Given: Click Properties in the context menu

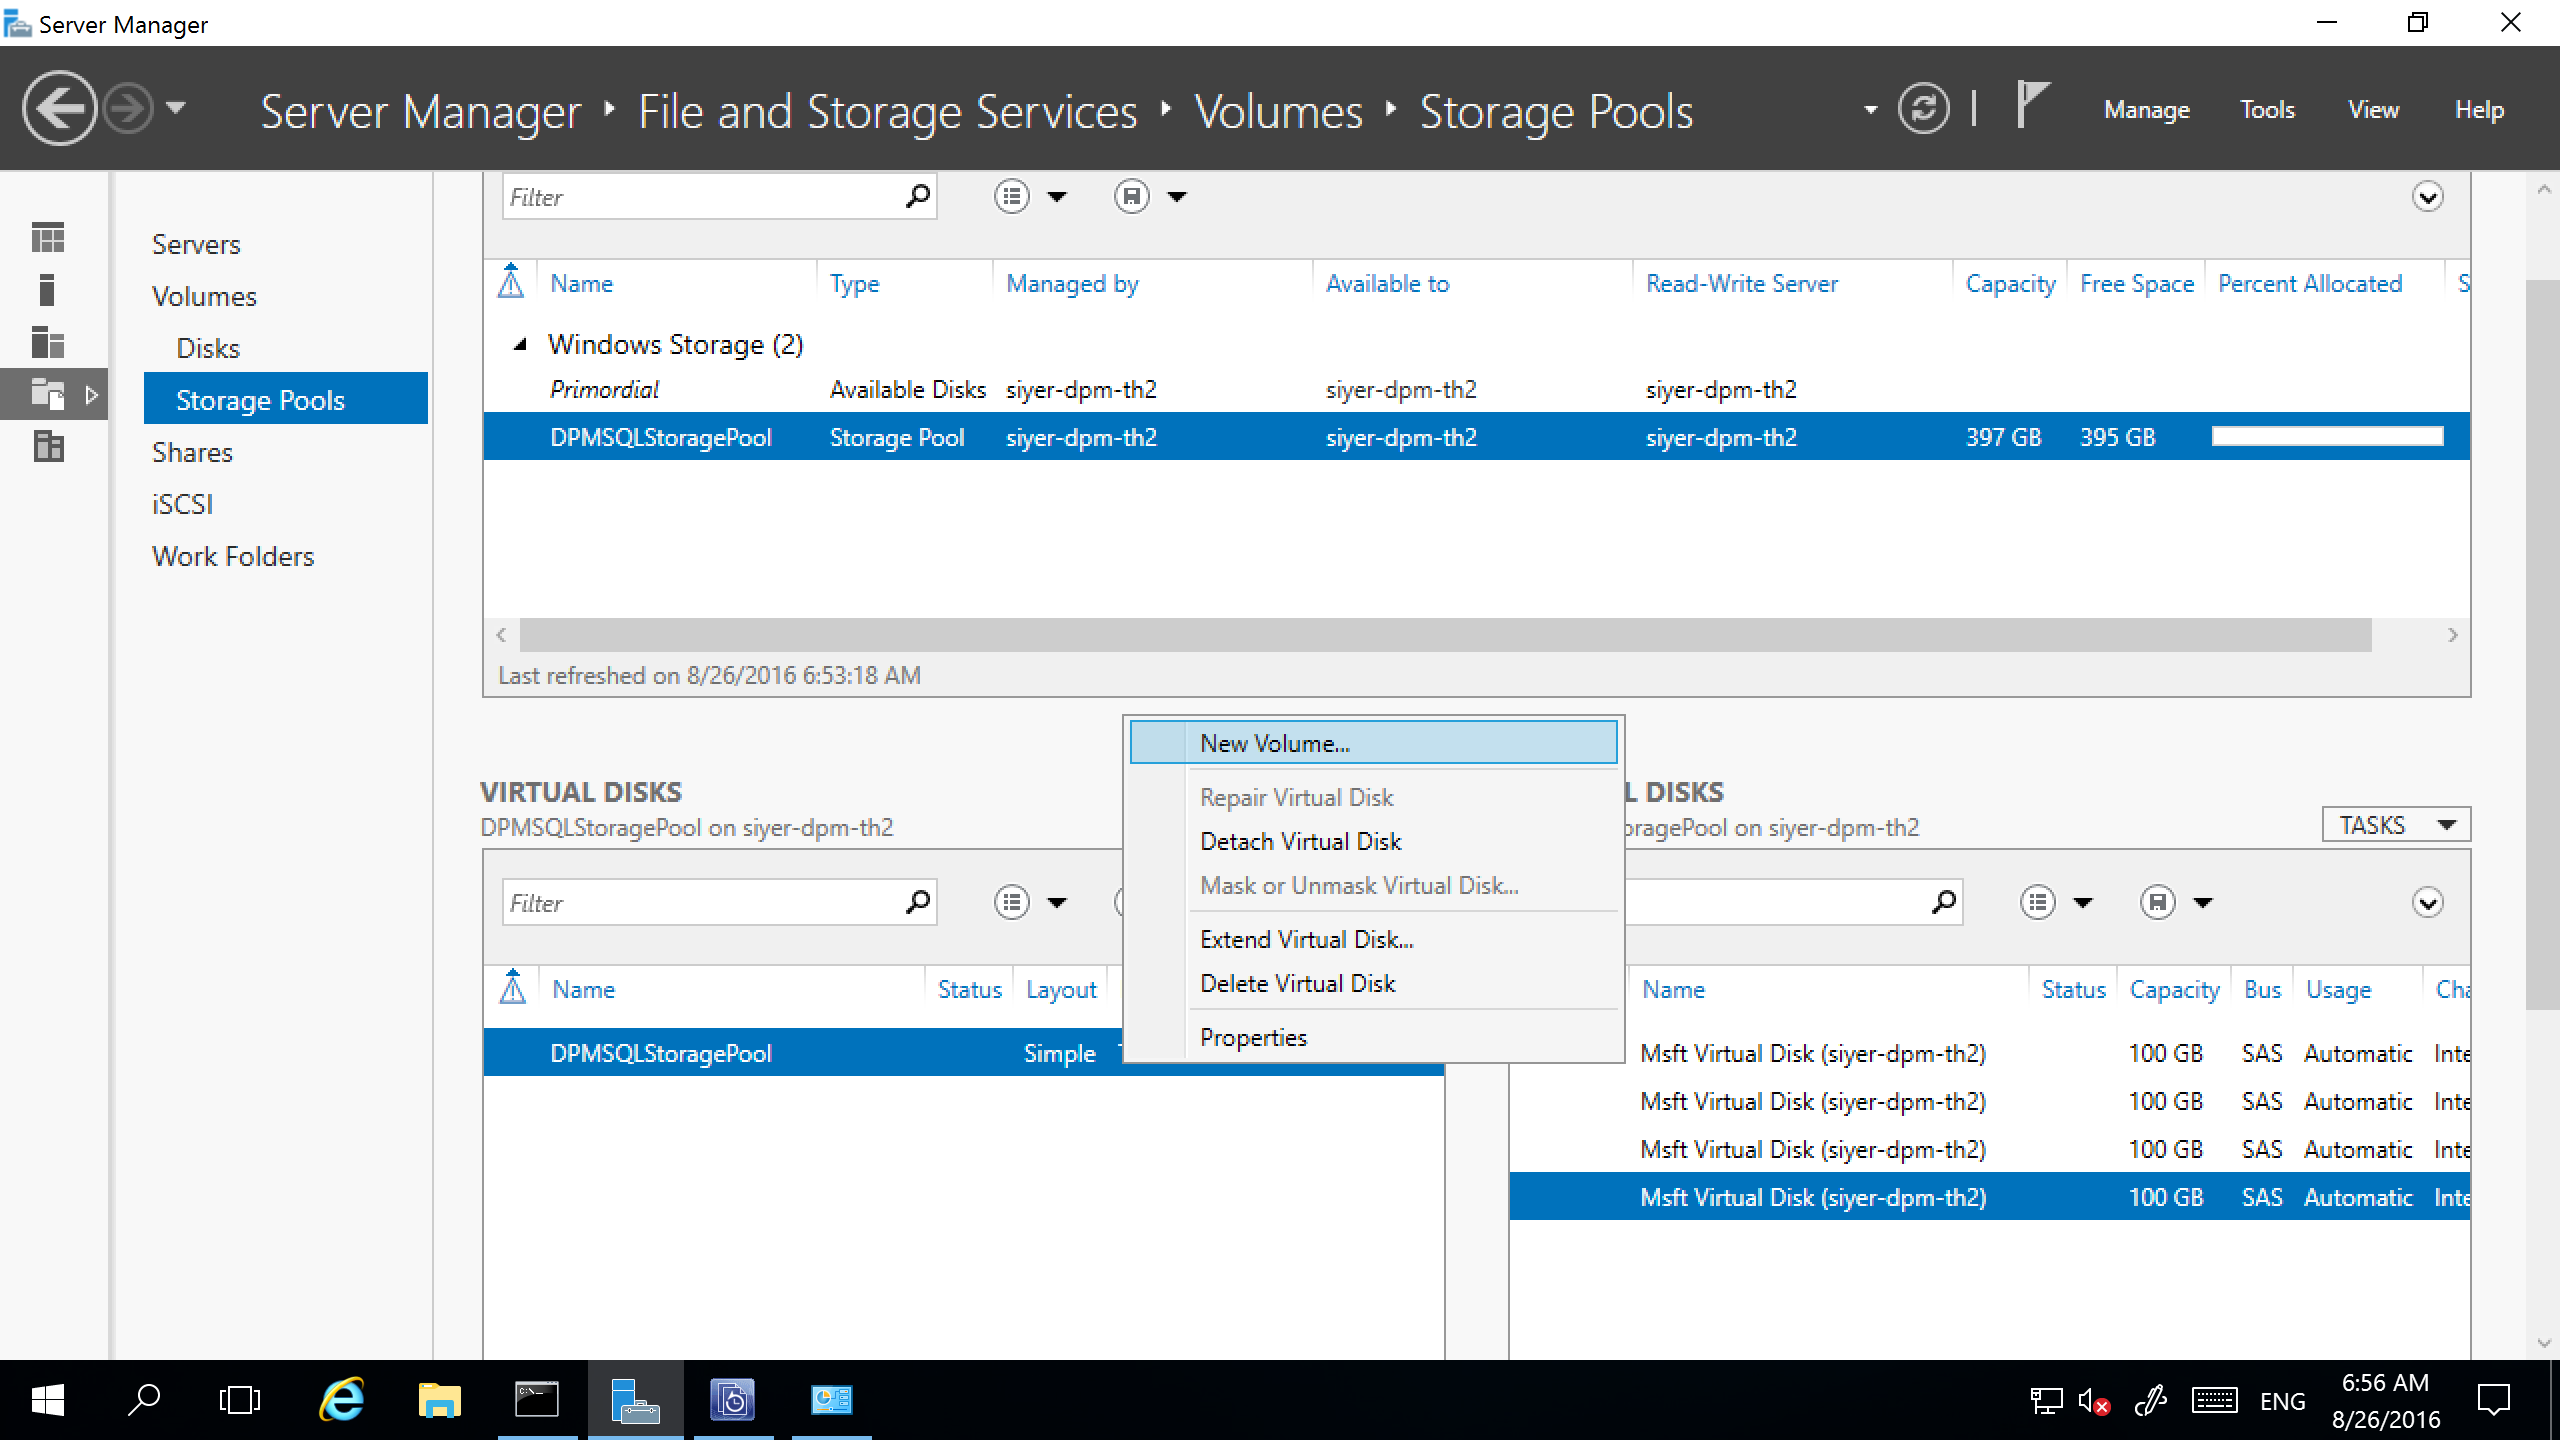Looking at the screenshot, I should click(x=1252, y=1037).
